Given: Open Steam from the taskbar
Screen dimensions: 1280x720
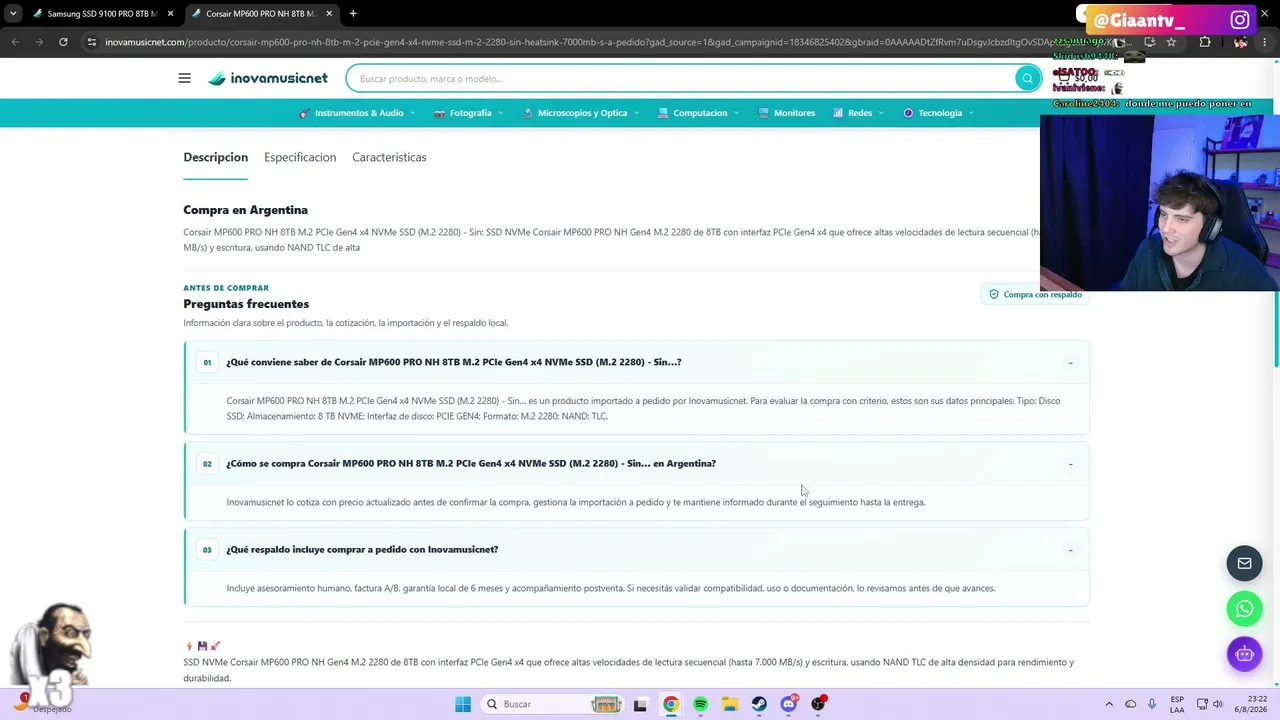Looking at the screenshot, I should point(759,704).
